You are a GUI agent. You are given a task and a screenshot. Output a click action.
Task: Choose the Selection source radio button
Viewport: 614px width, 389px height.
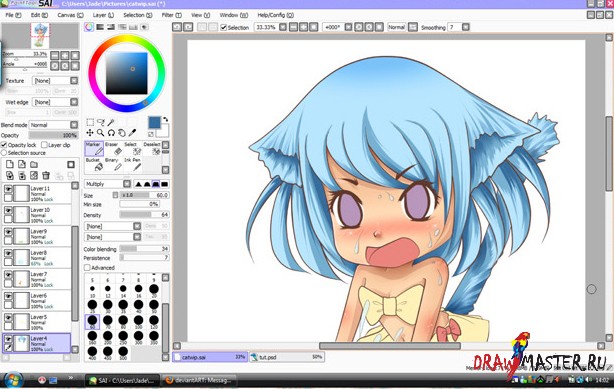point(4,153)
